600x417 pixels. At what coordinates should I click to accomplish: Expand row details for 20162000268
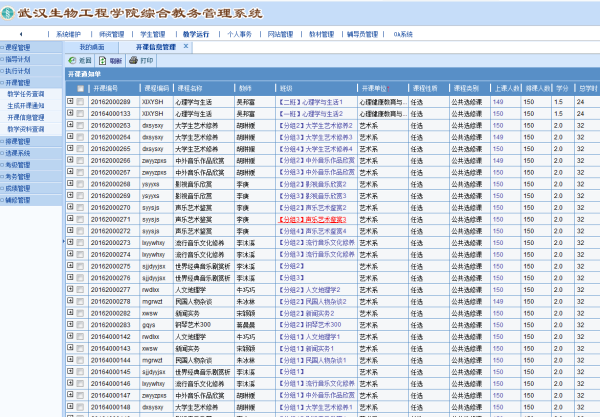pos(70,183)
